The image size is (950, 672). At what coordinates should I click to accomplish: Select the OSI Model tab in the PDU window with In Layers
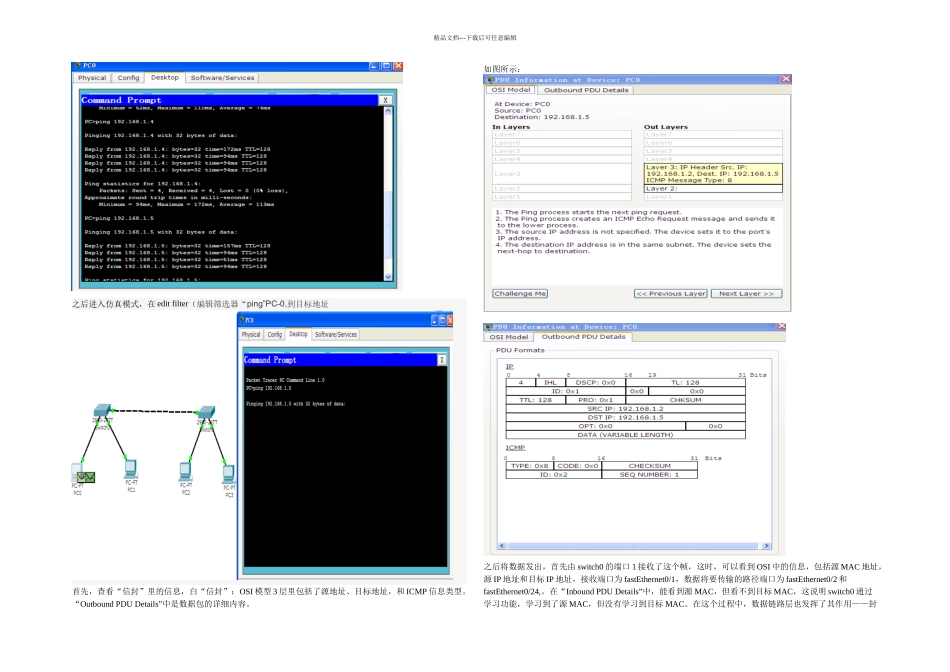pos(510,90)
